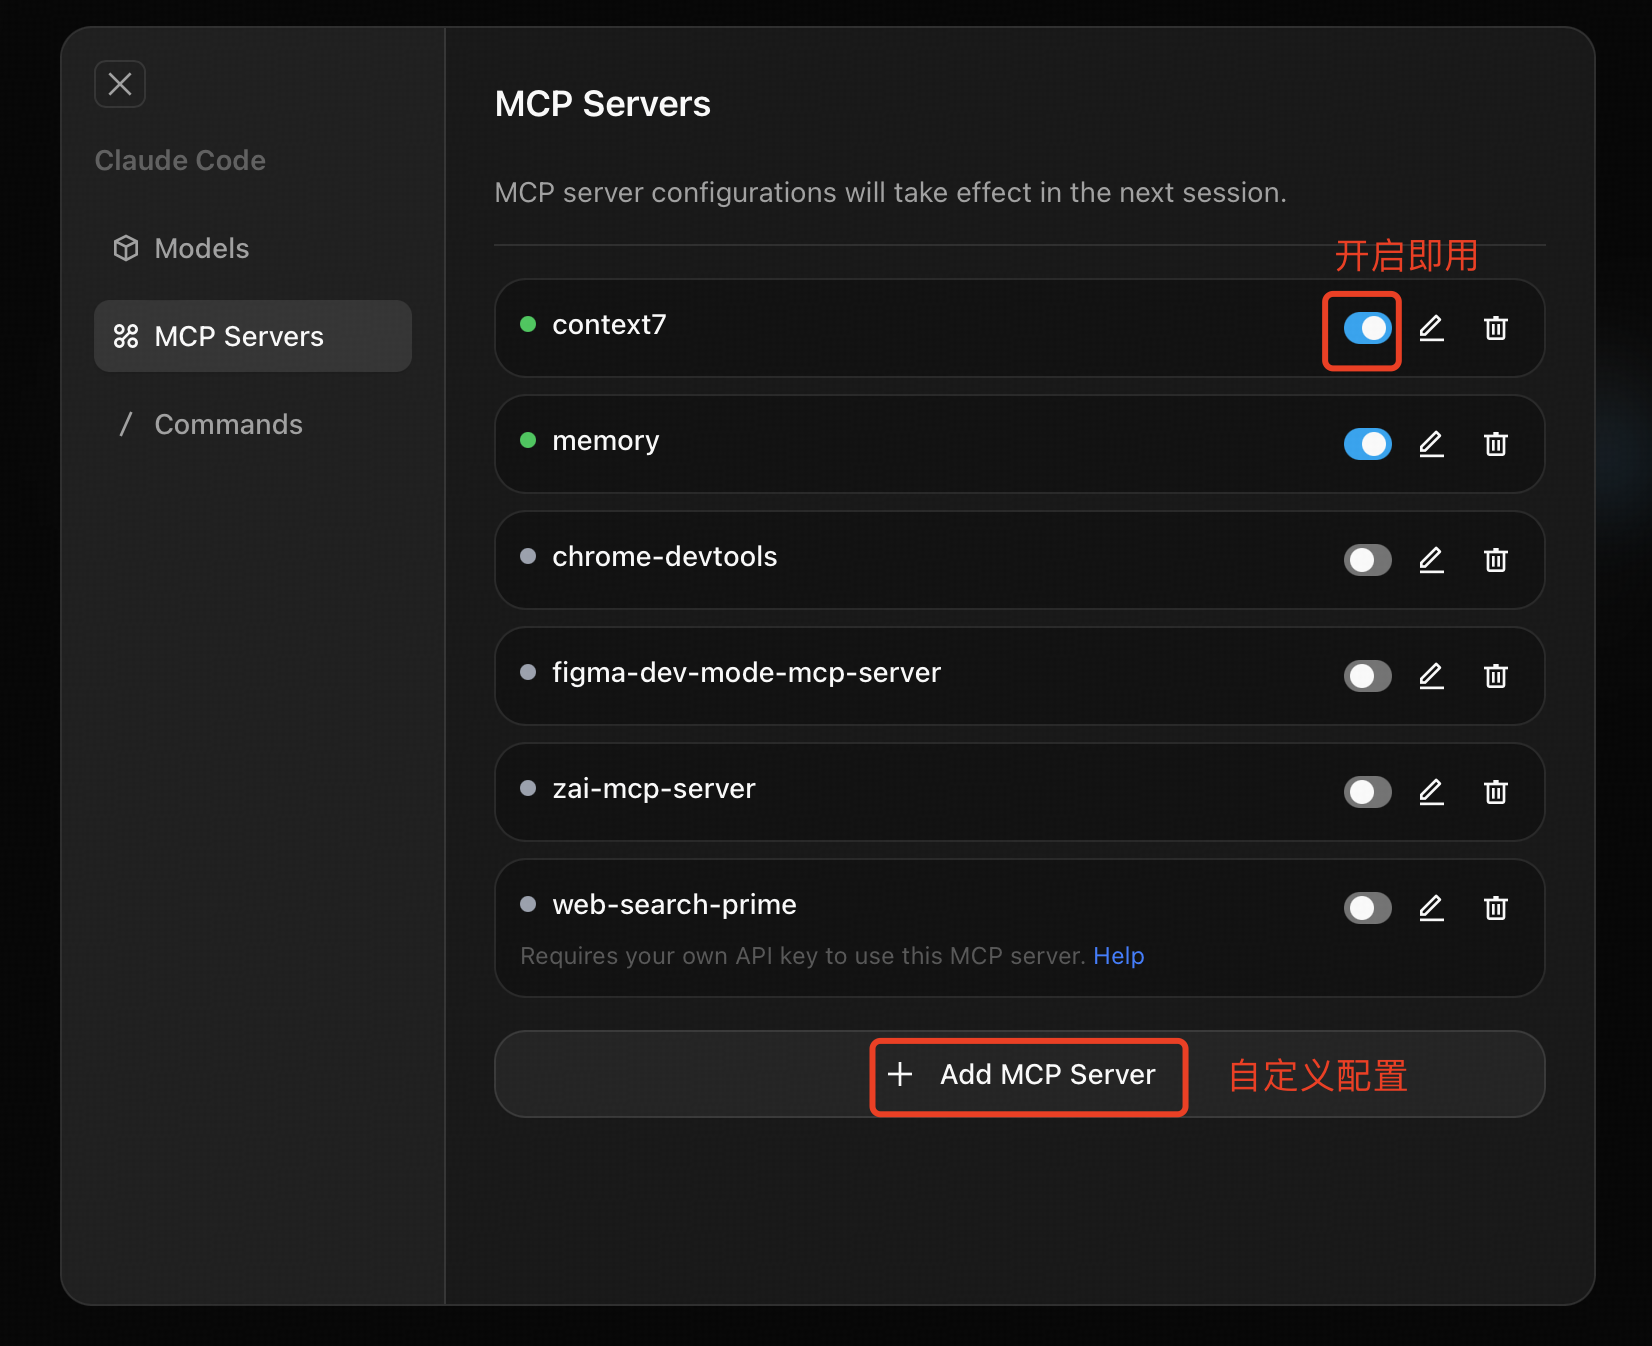Edit the context7 server with pencil icon
The image size is (1652, 1346).
pyautogui.click(x=1431, y=328)
